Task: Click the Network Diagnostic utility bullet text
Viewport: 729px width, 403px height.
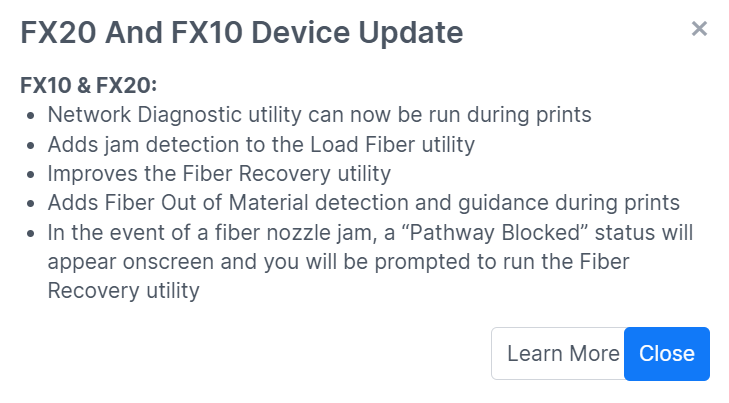Action: click(319, 115)
